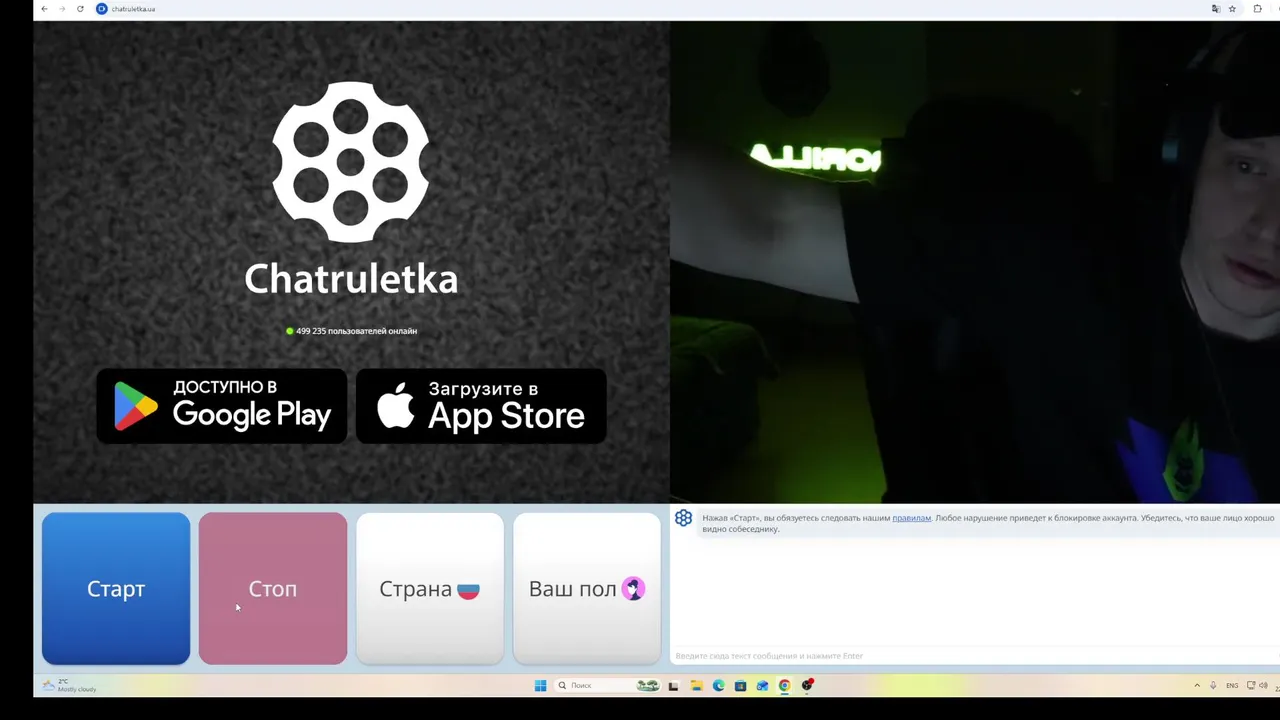Image resolution: width=1280 pixels, height=720 pixels.
Task: Bookmark the page with star icon
Action: [1232, 9]
